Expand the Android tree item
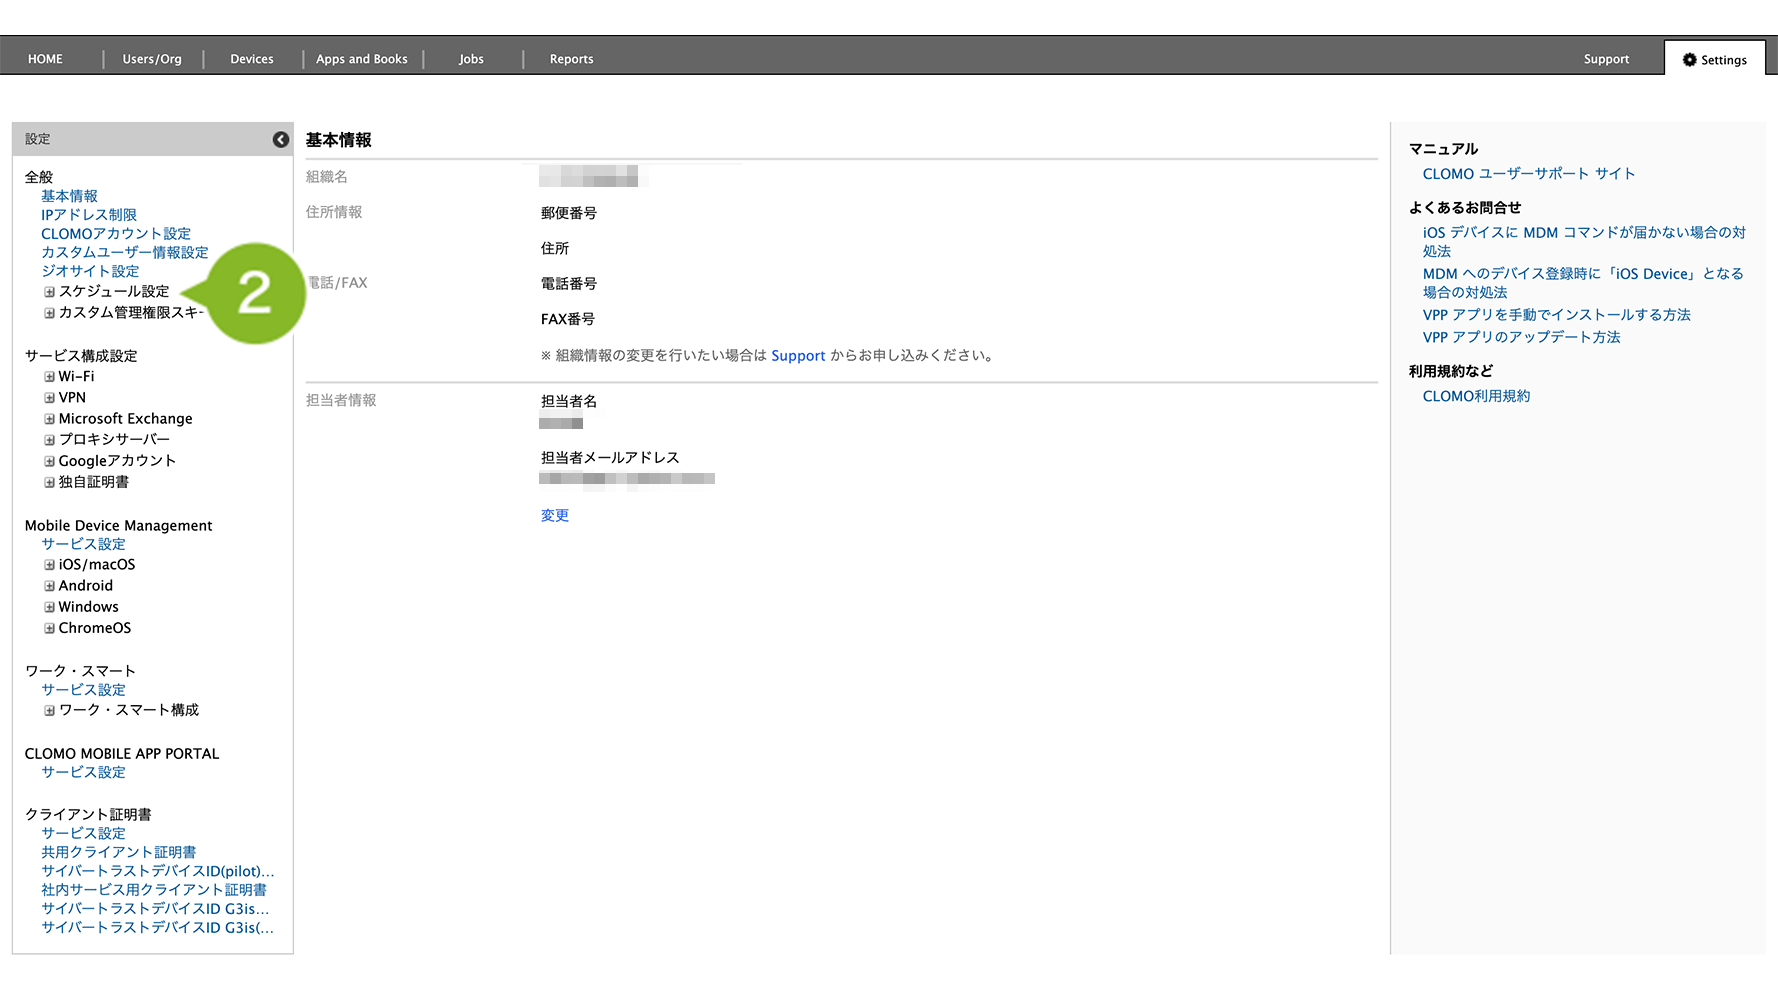Image resolution: width=1778 pixels, height=1000 pixels. click(x=49, y=586)
